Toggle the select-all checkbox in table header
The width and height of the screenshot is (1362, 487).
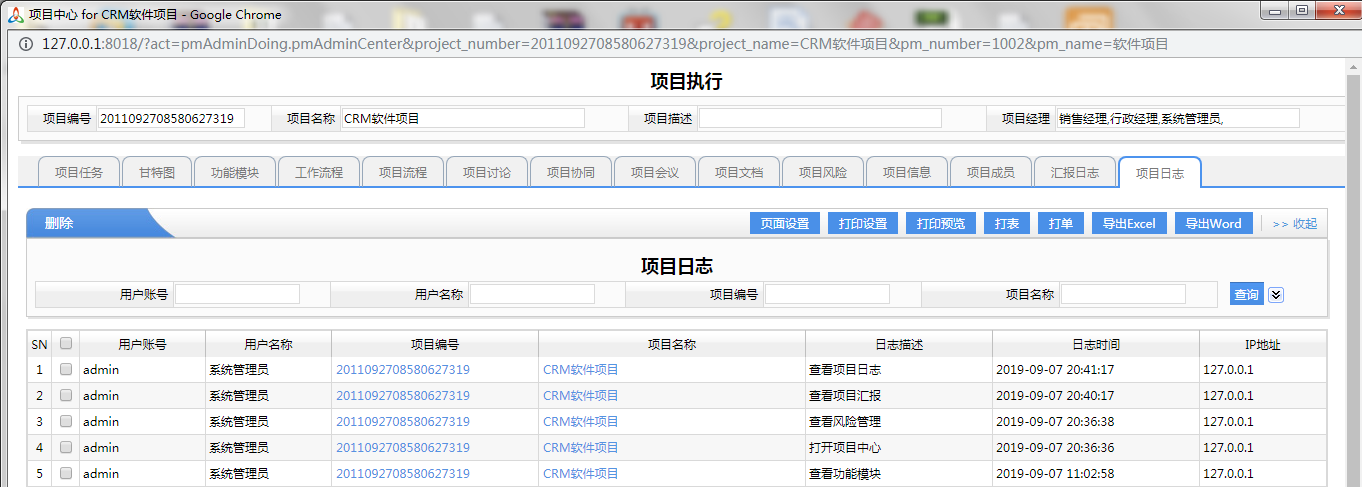(x=66, y=344)
